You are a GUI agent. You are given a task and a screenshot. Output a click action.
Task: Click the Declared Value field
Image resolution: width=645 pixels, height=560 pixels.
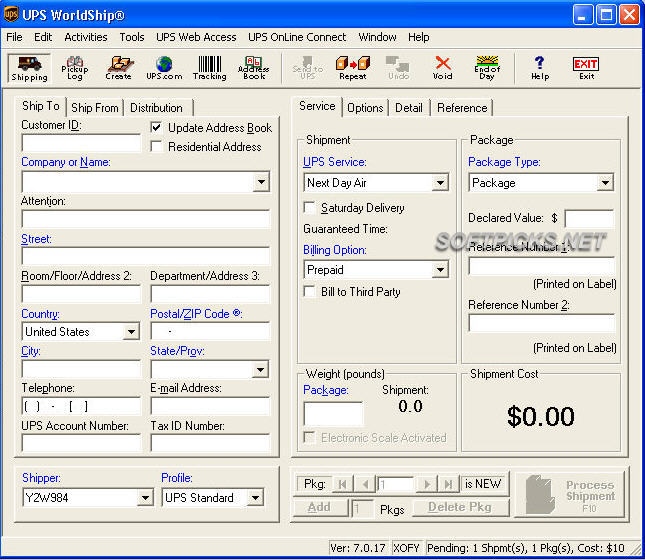pos(589,218)
